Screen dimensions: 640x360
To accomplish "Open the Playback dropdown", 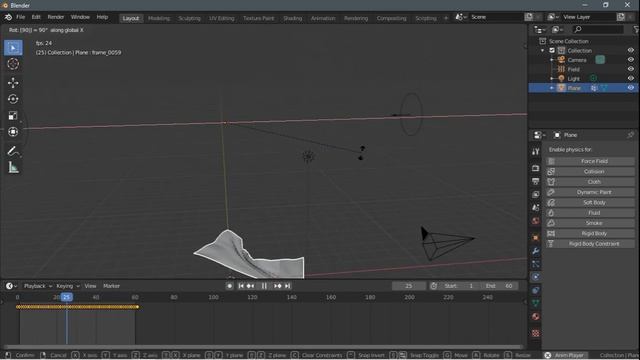I will 38,286.
